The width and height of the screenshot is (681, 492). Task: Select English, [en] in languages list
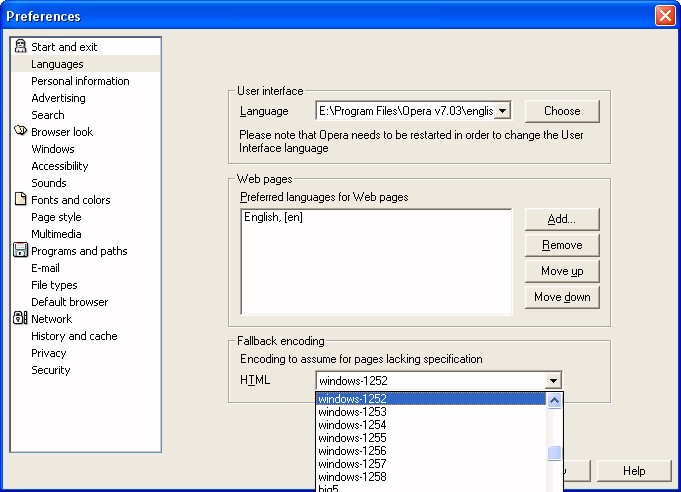pos(274,217)
